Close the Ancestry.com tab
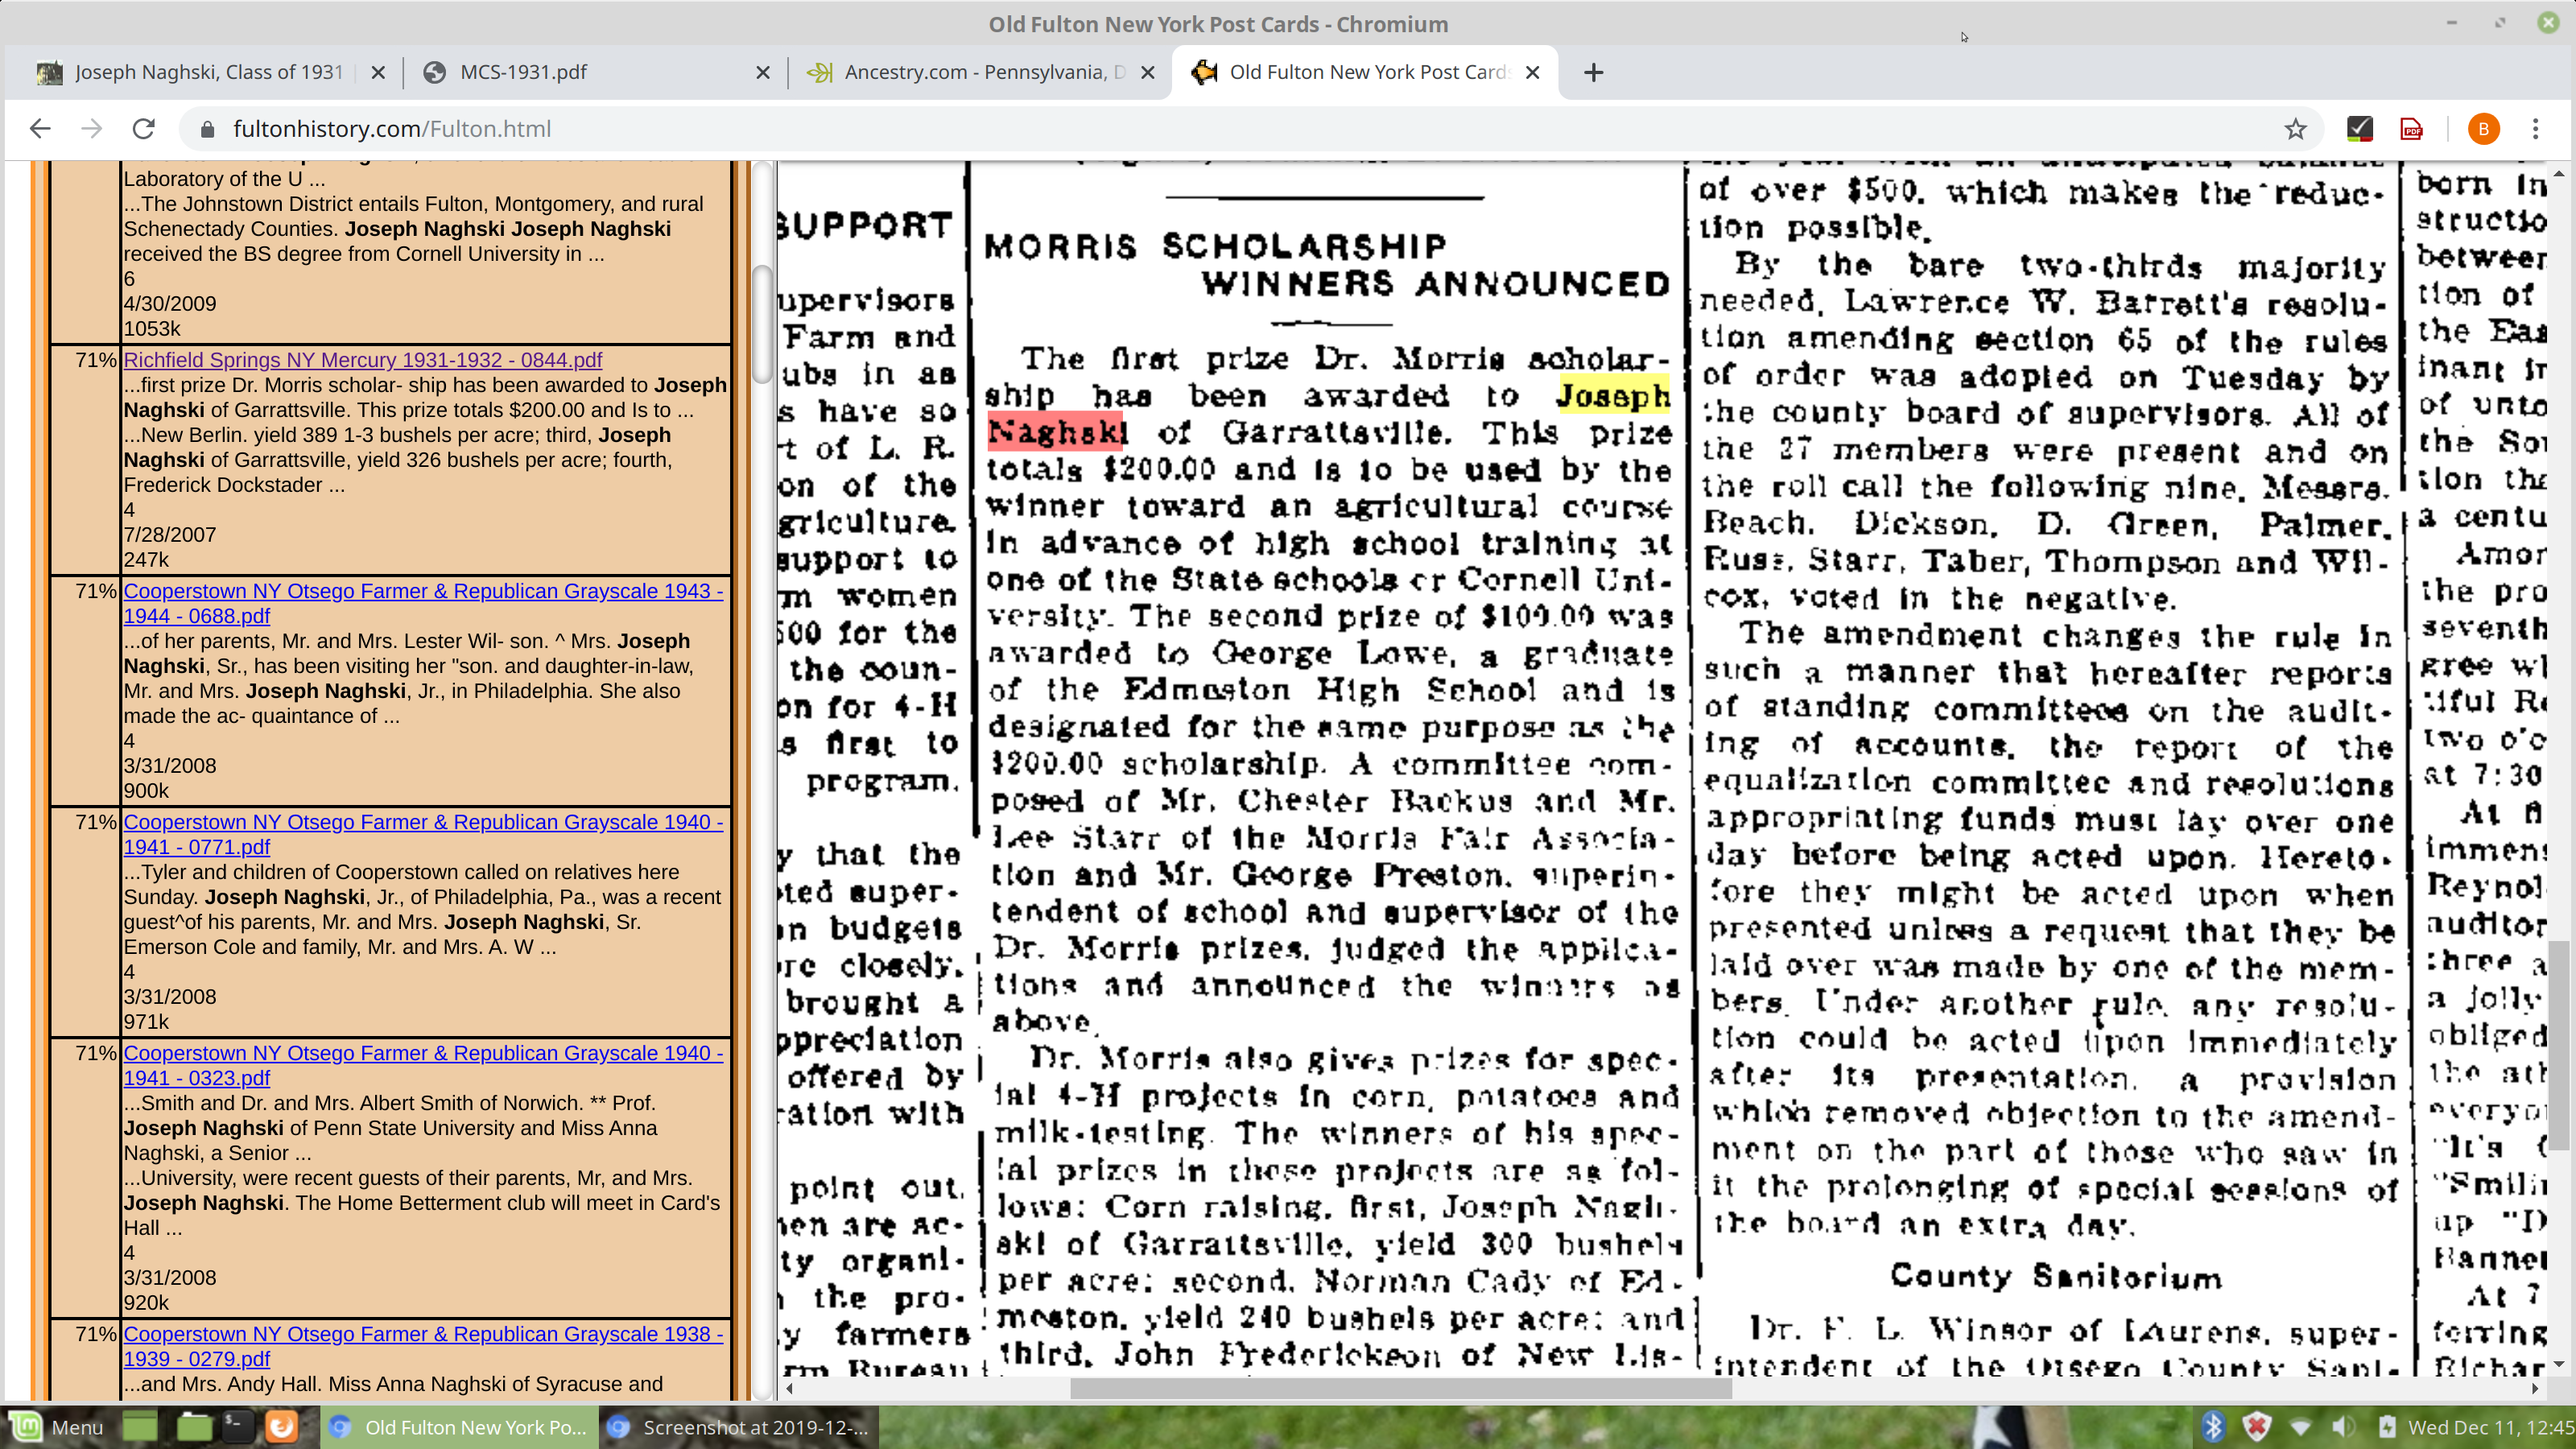Viewport: 2576px width, 1449px height. pyautogui.click(x=1148, y=72)
